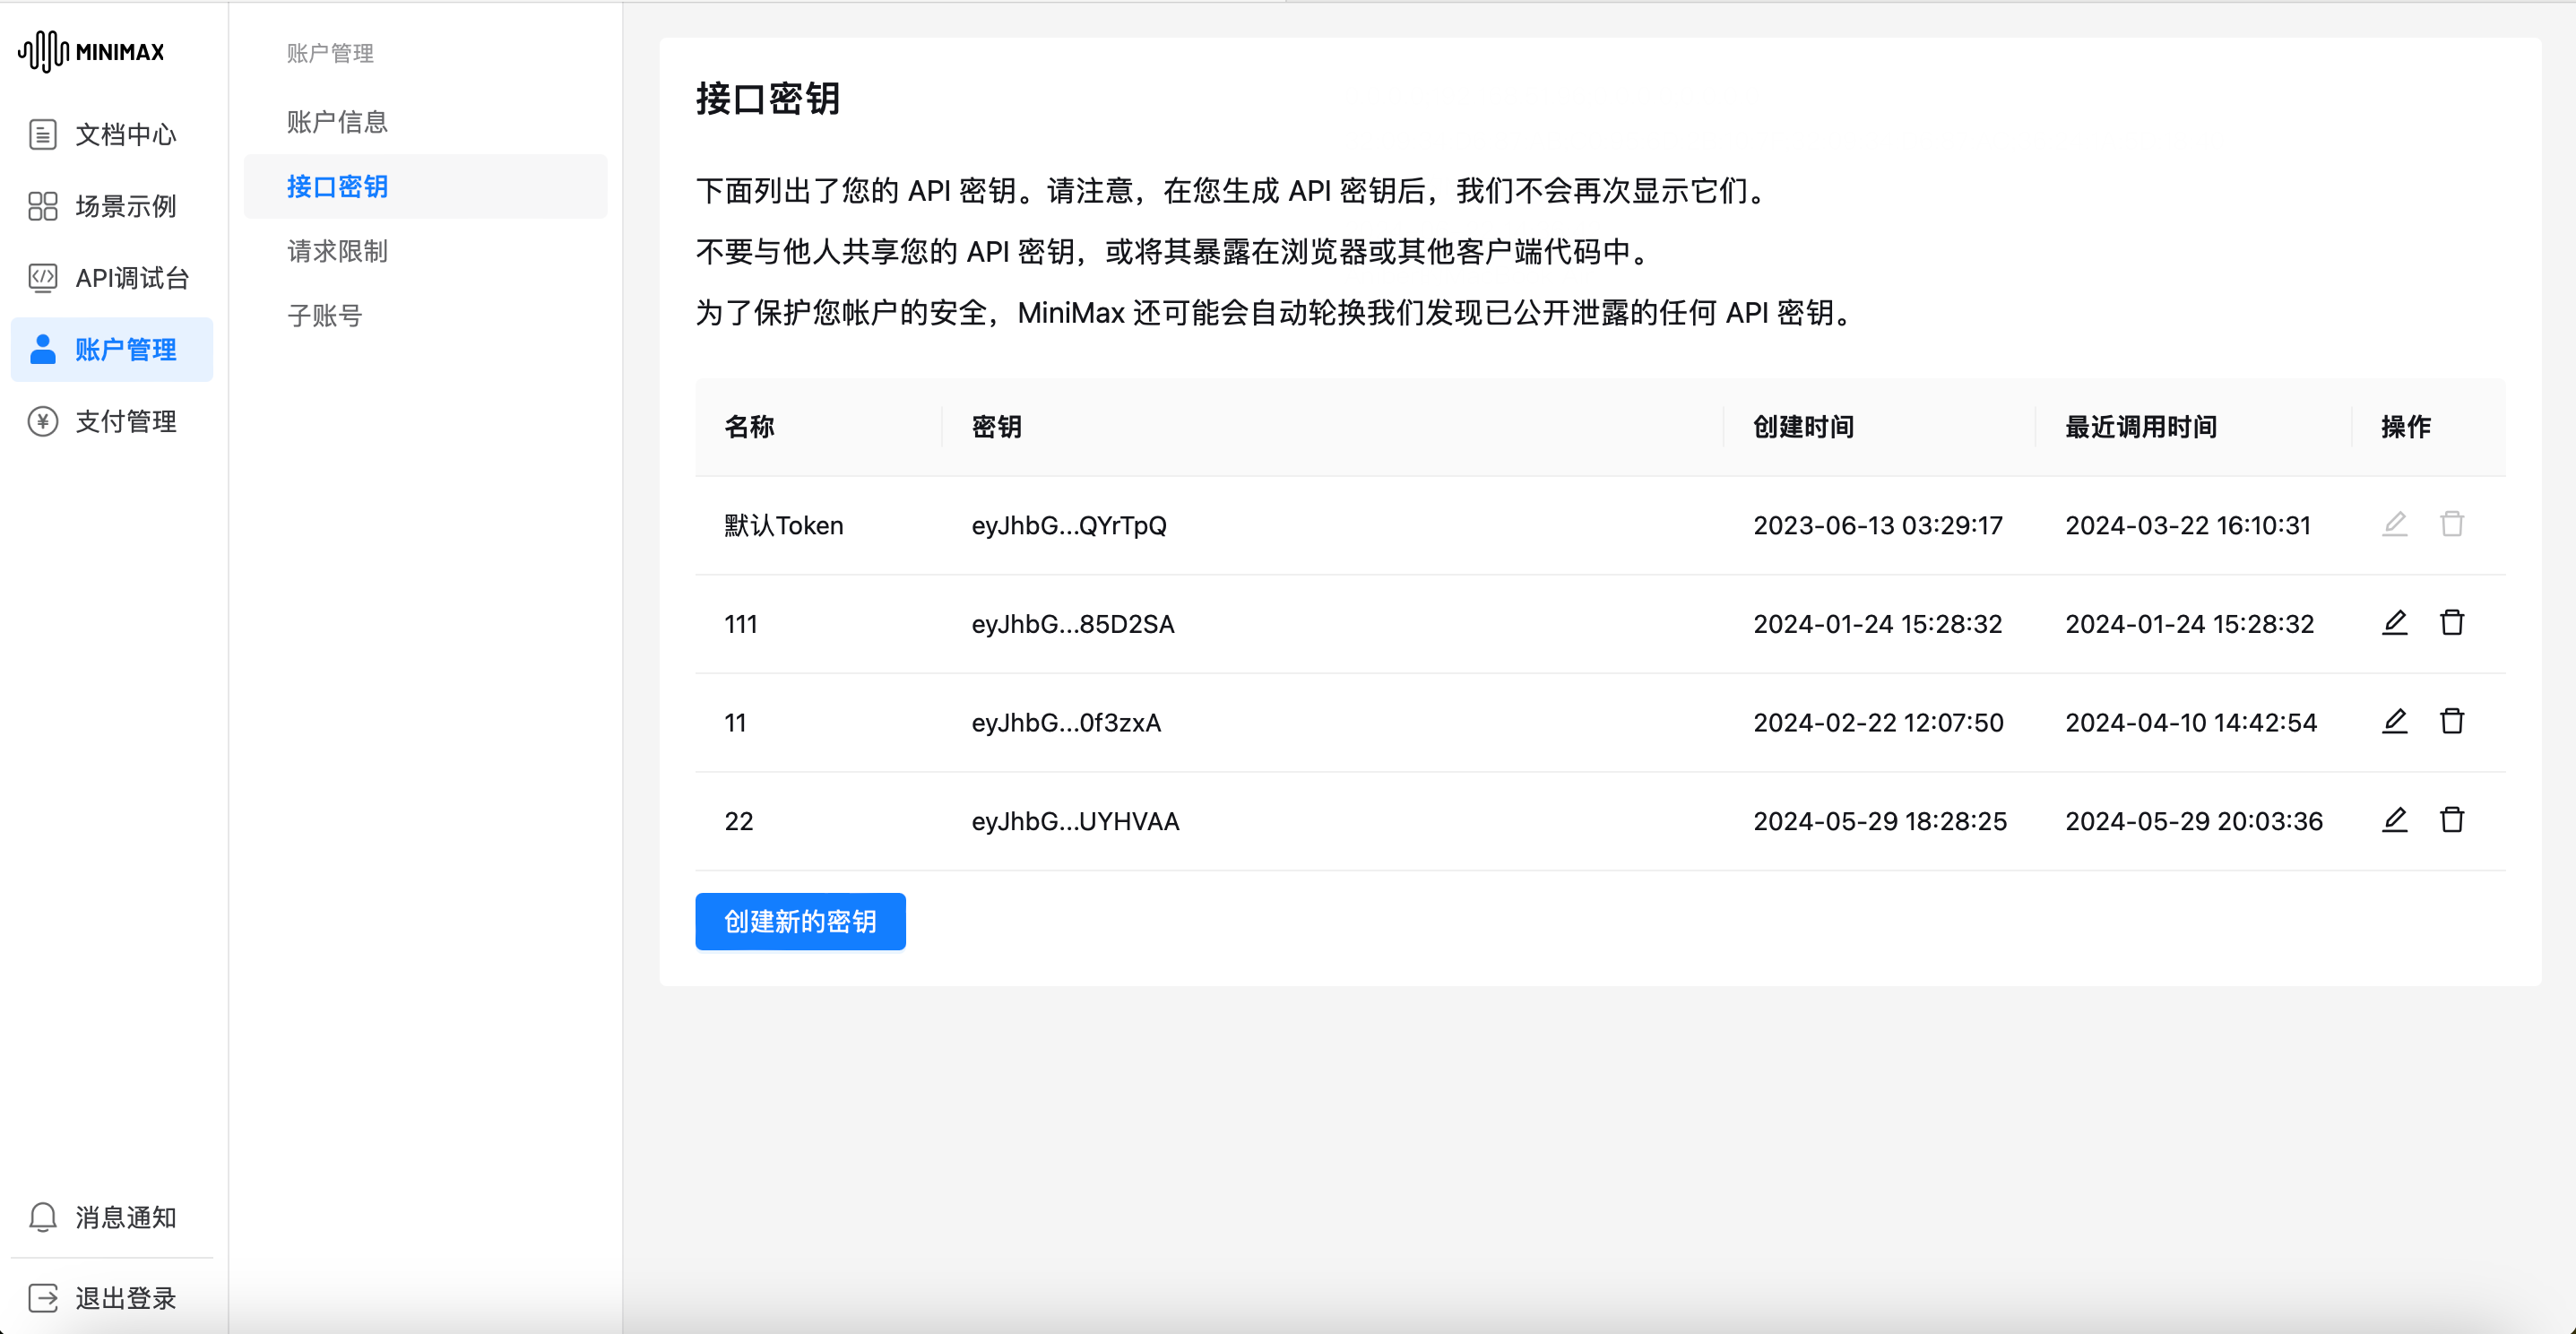Switch to 账户信息 submenu
This screenshot has height=1334, width=2576.
click(425, 122)
